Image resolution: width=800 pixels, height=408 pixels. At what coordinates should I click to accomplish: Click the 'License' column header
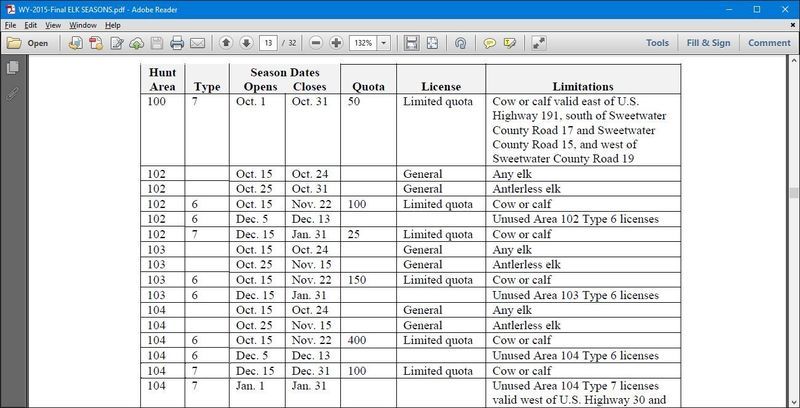click(441, 87)
